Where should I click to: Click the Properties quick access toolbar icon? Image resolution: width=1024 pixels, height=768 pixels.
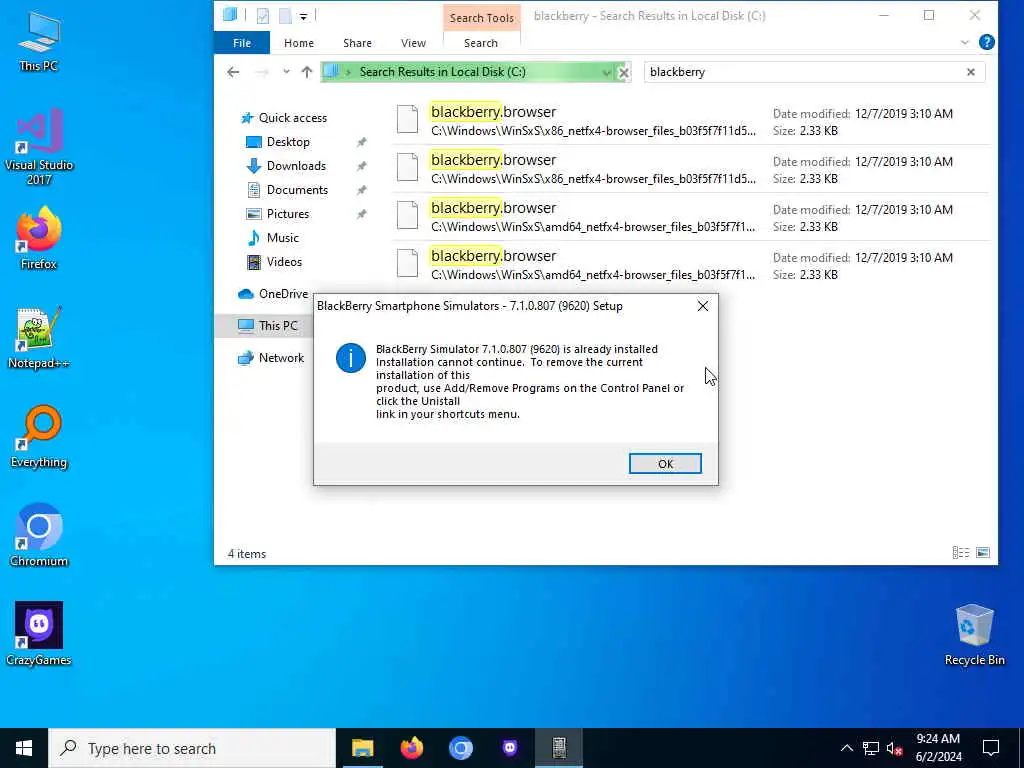[263, 16]
